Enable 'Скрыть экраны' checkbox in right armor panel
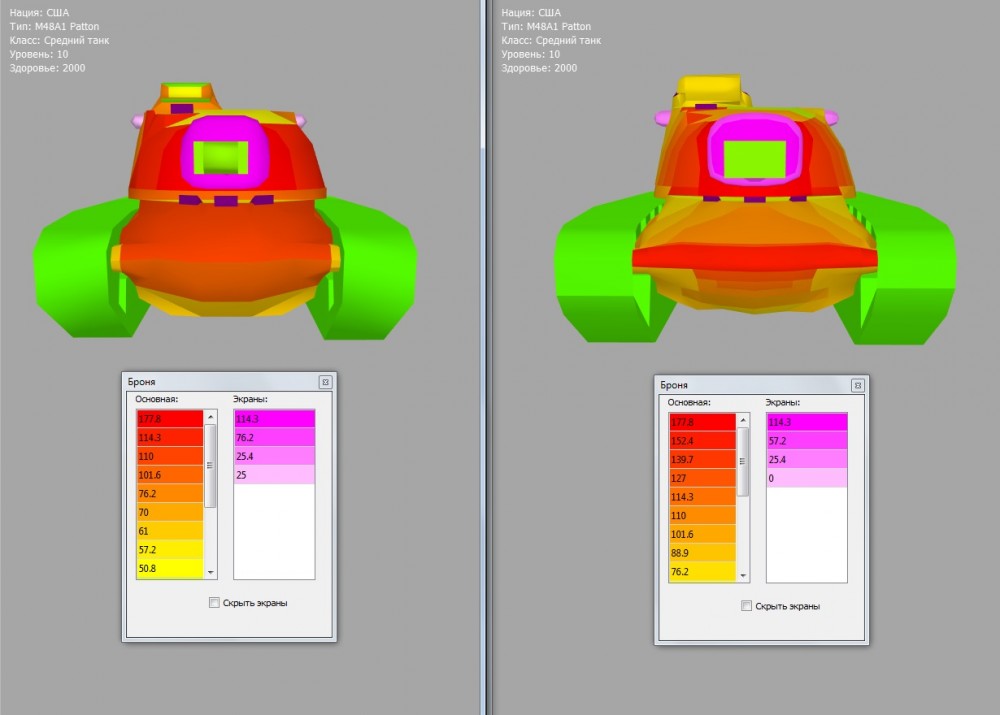The width and height of the screenshot is (1000, 715). click(746, 606)
